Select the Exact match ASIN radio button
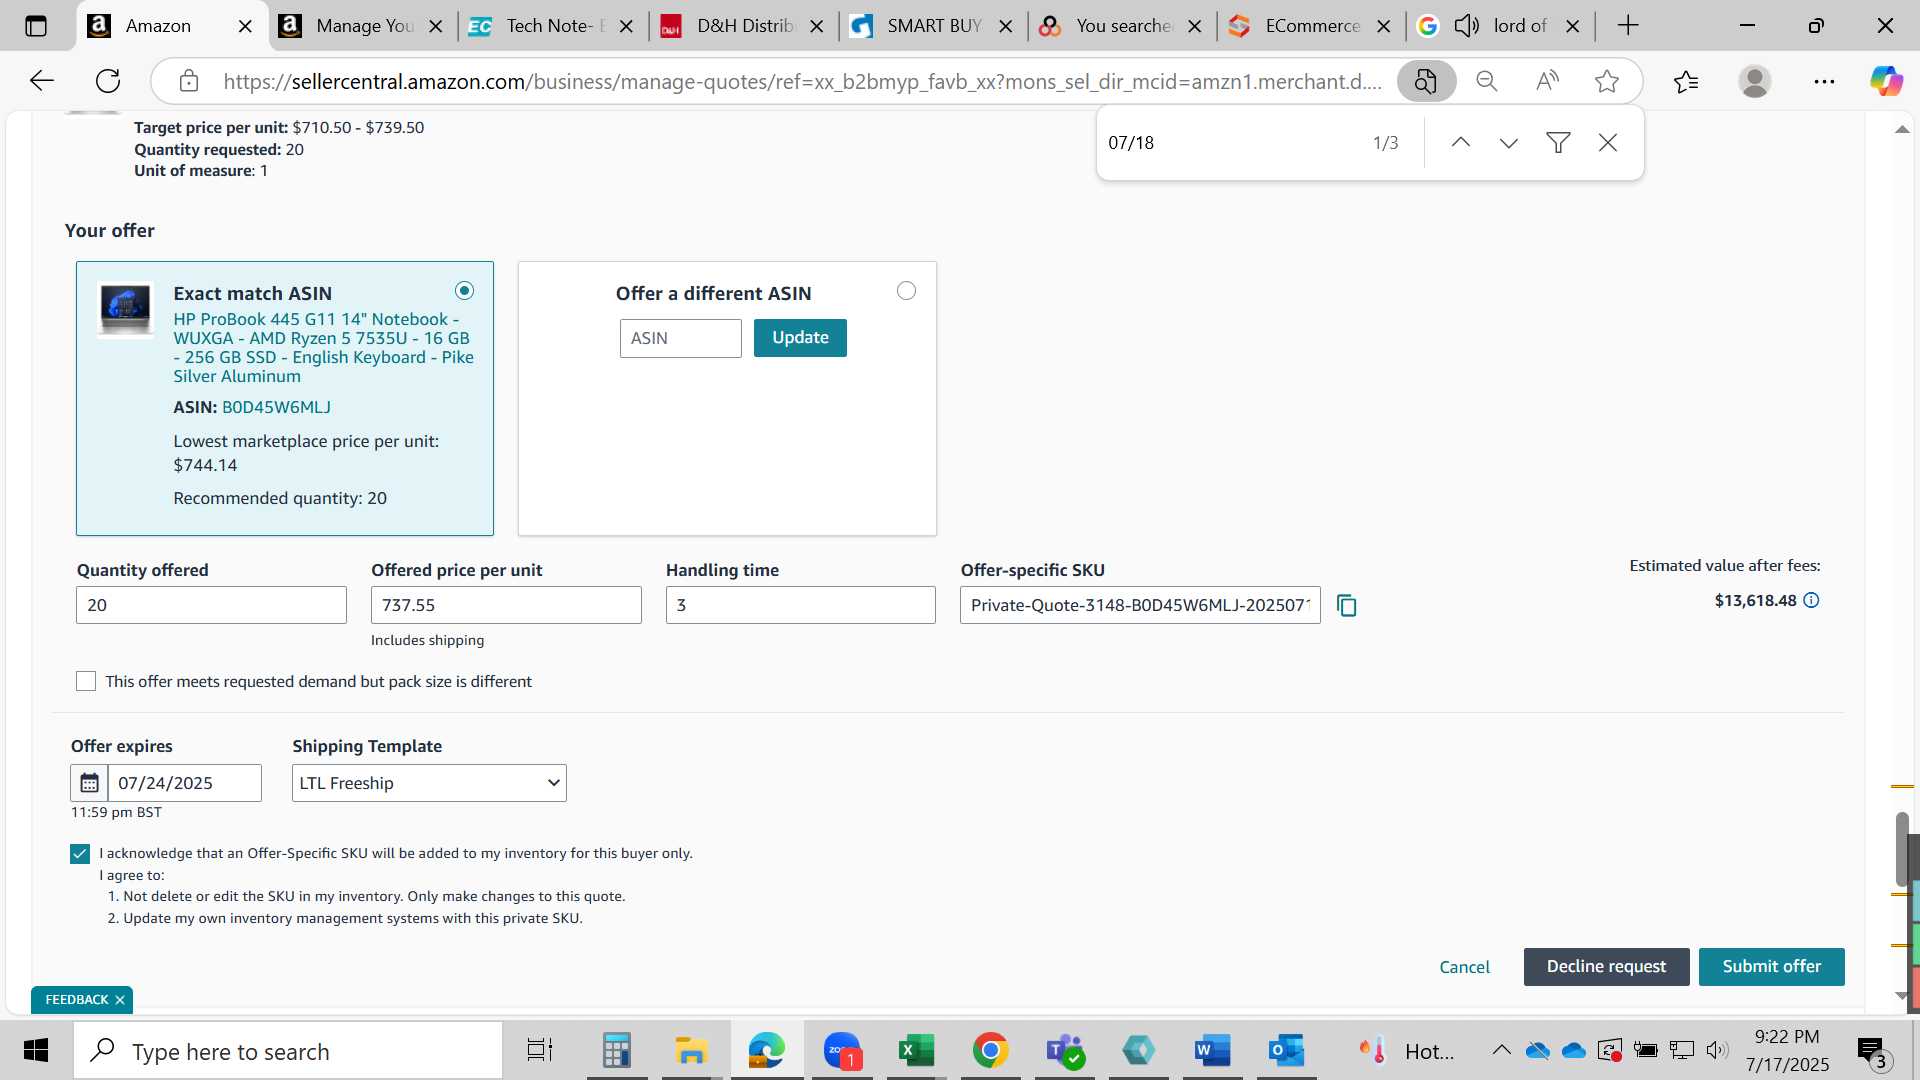Screen dimensions: 1920x1080 tap(464, 291)
